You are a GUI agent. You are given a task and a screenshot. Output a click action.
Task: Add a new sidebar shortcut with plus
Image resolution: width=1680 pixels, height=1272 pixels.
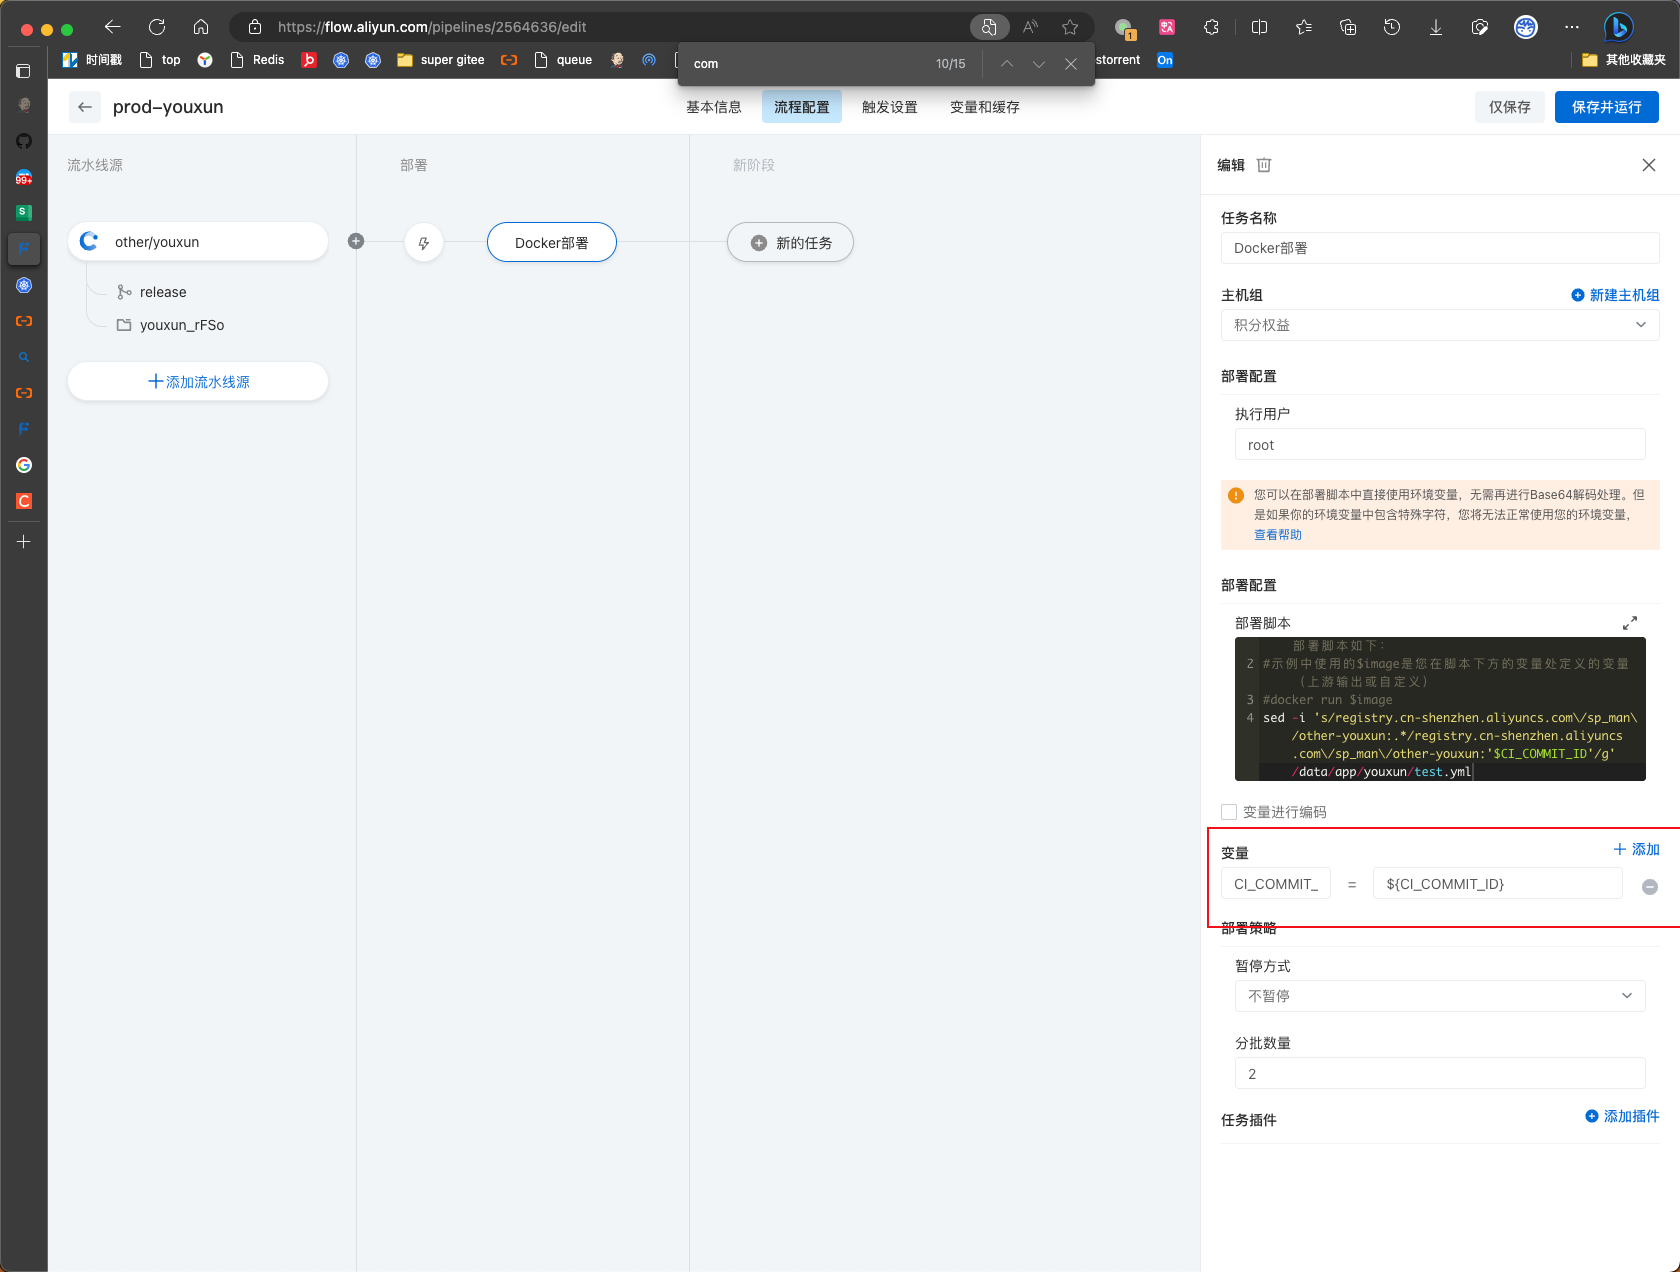24,541
